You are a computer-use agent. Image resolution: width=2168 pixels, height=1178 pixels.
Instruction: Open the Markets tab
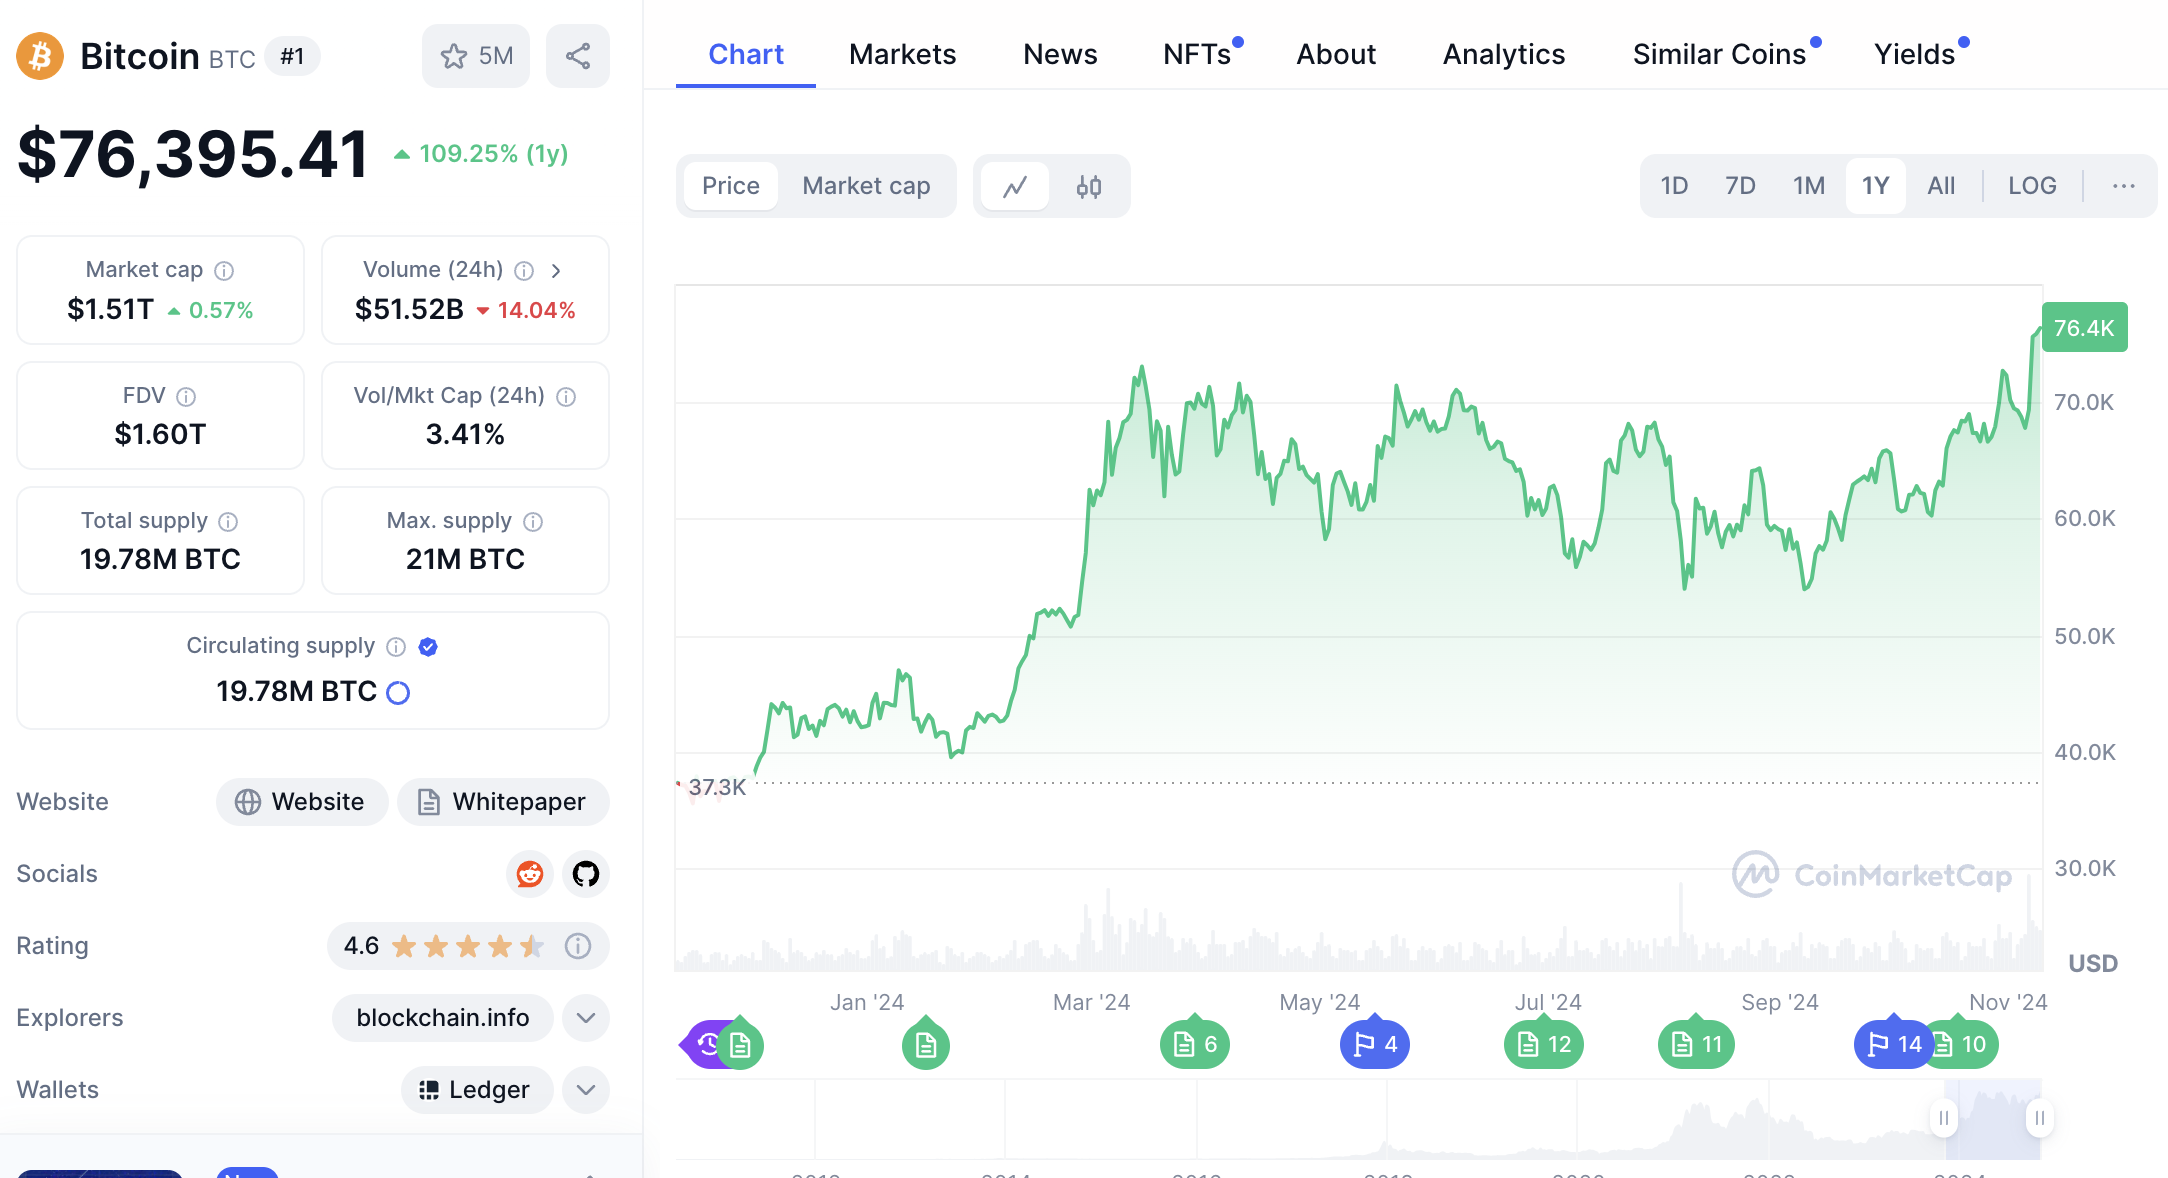[902, 54]
